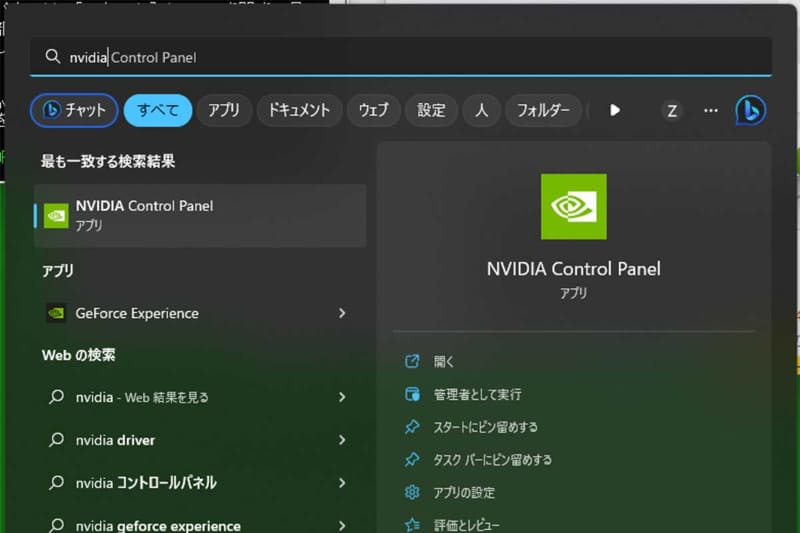Expand the nvidia web result chevron
800x533 pixels.
point(342,397)
